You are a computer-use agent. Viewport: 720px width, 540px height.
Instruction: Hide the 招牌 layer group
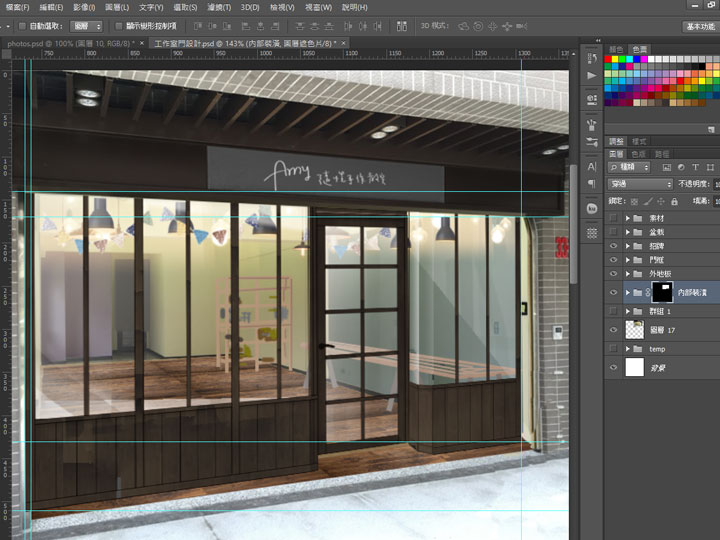click(612, 245)
